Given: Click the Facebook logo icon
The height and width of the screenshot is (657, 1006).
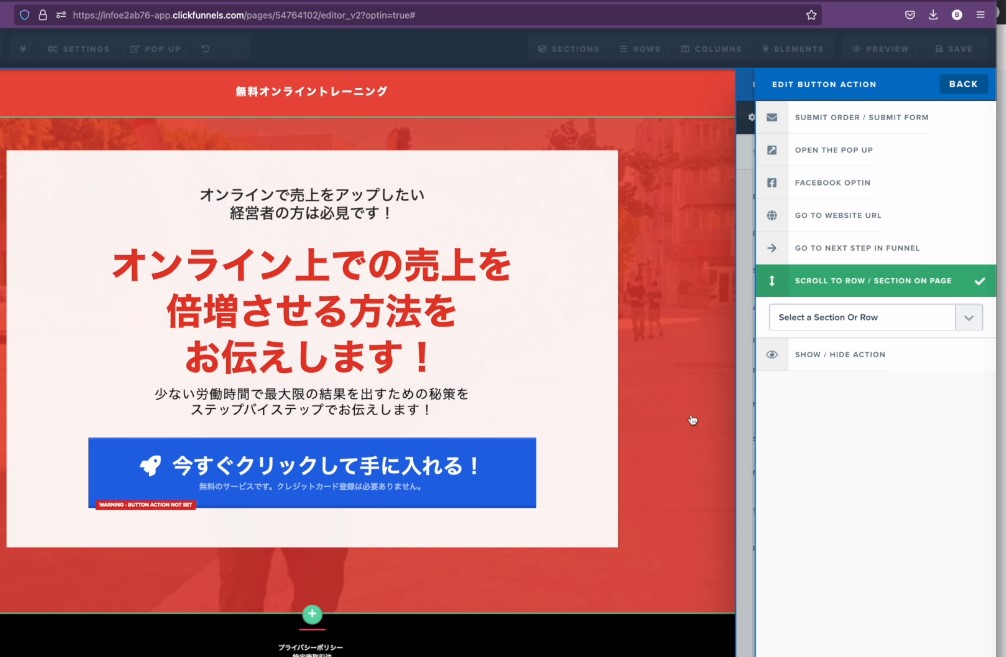Looking at the screenshot, I should pyautogui.click(x=772, y=183).
